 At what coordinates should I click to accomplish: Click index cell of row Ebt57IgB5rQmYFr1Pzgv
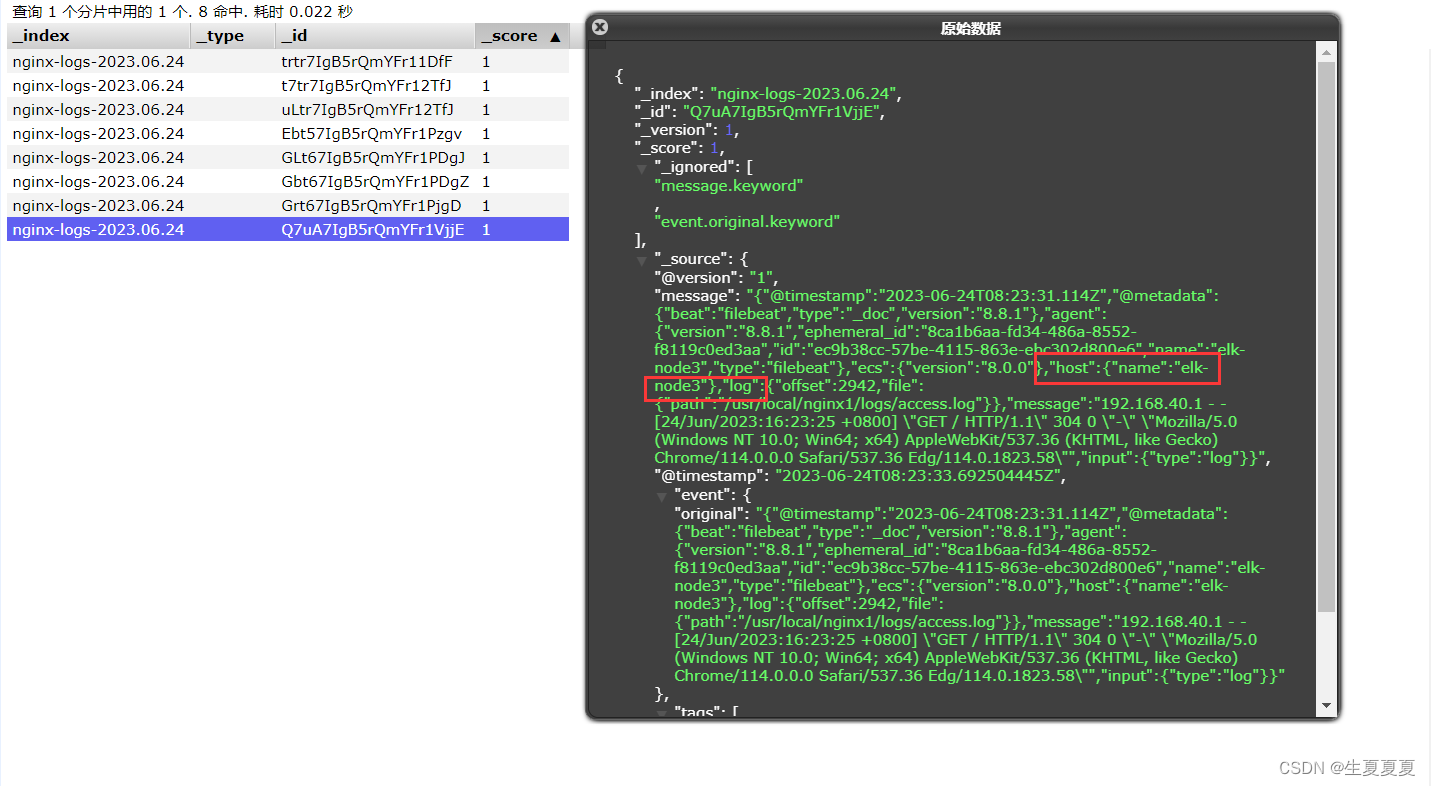point(98,134)
